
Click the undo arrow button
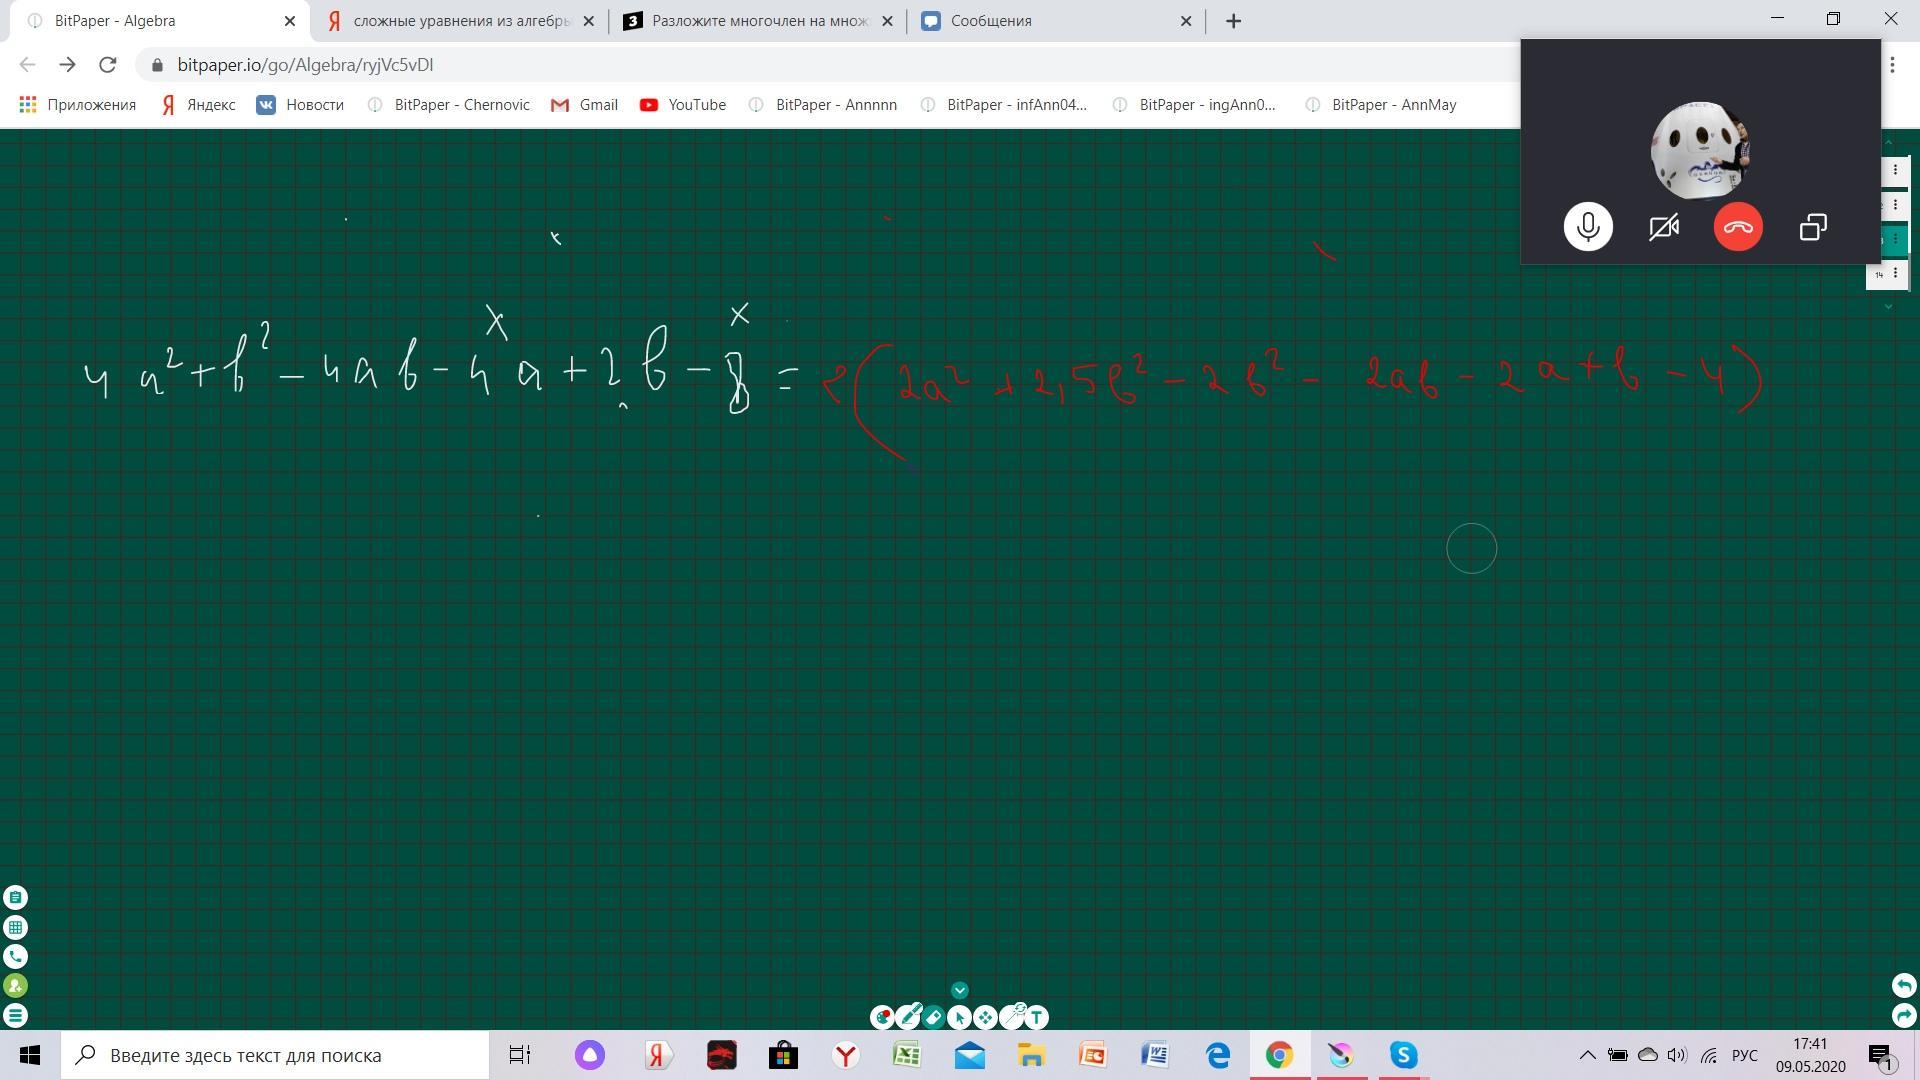1903,985
